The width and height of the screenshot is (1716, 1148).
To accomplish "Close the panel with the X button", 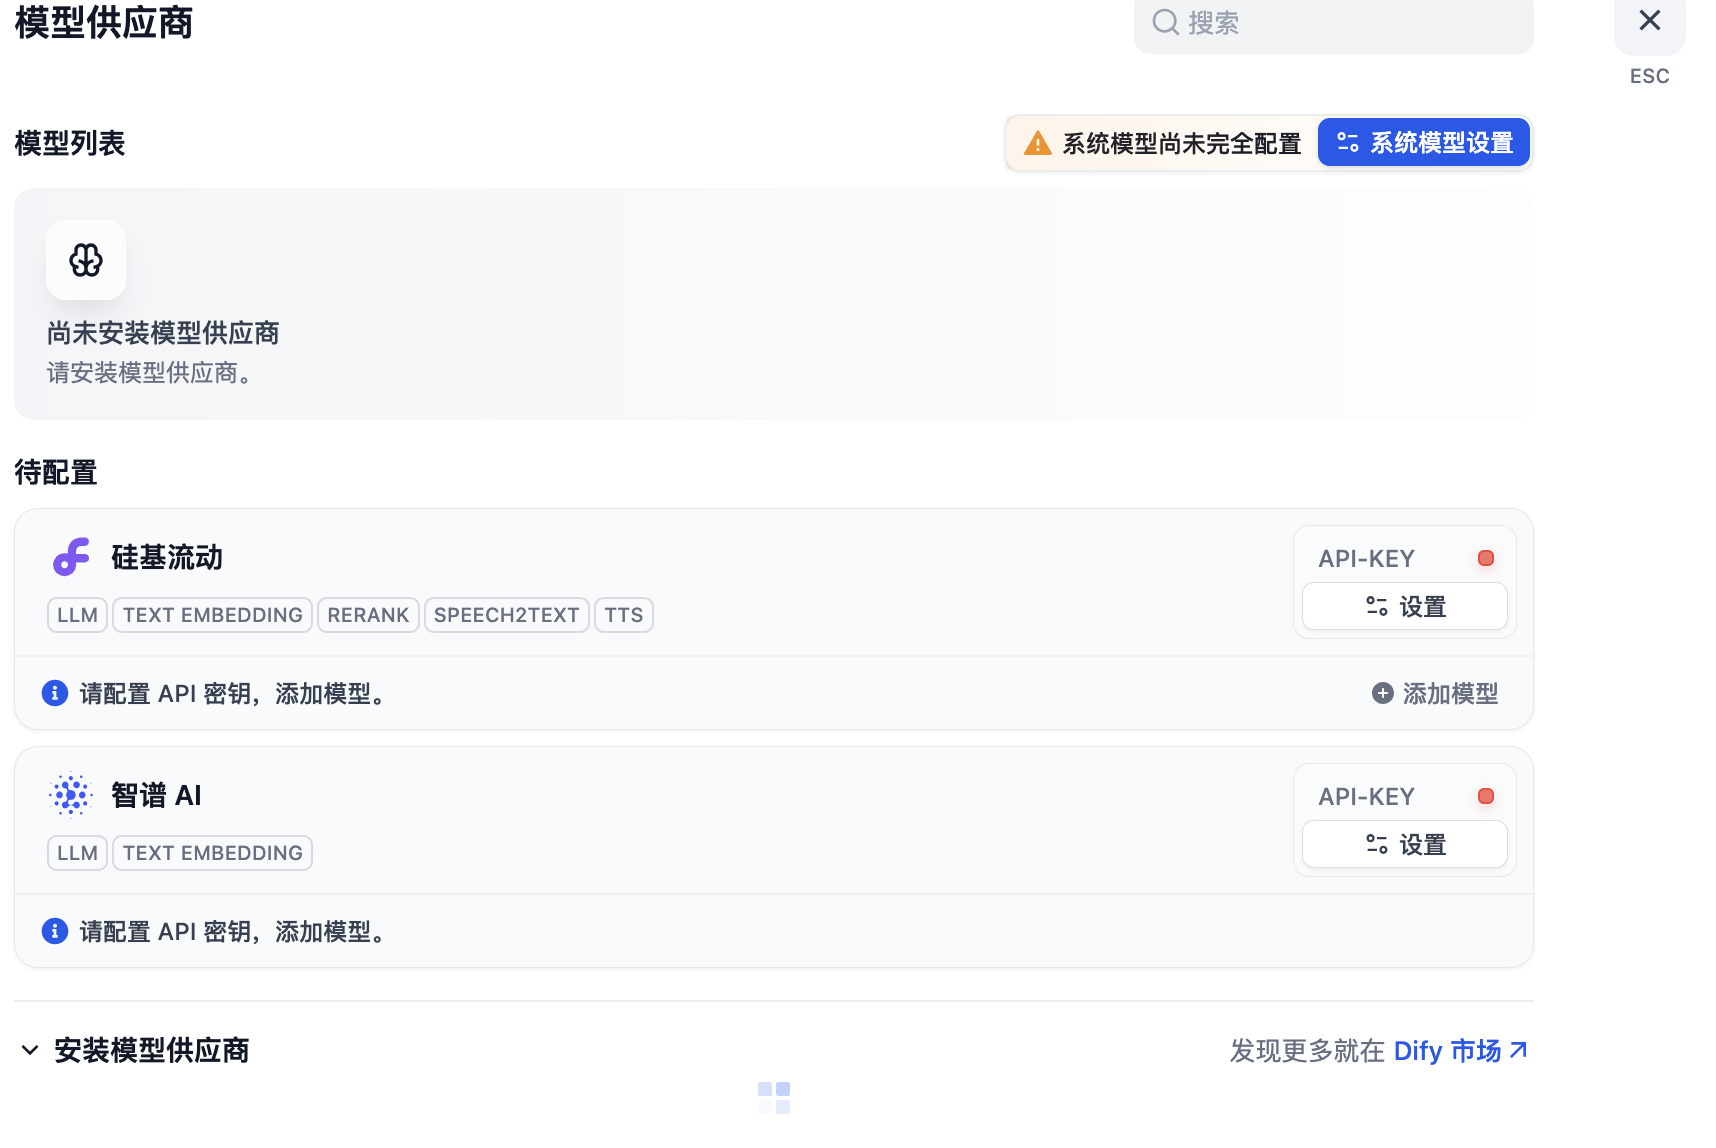I will pyautogui.click(x=1650, y=20).
